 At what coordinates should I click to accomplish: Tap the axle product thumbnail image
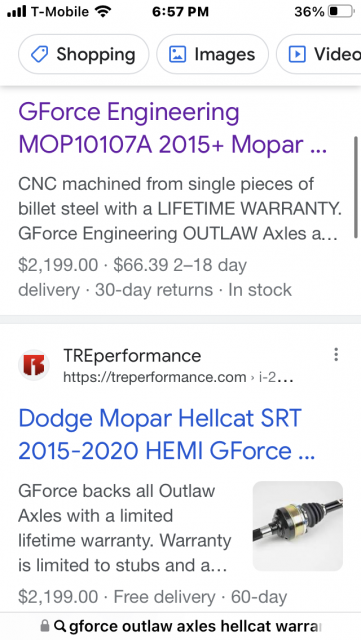[x=298, y=526]
